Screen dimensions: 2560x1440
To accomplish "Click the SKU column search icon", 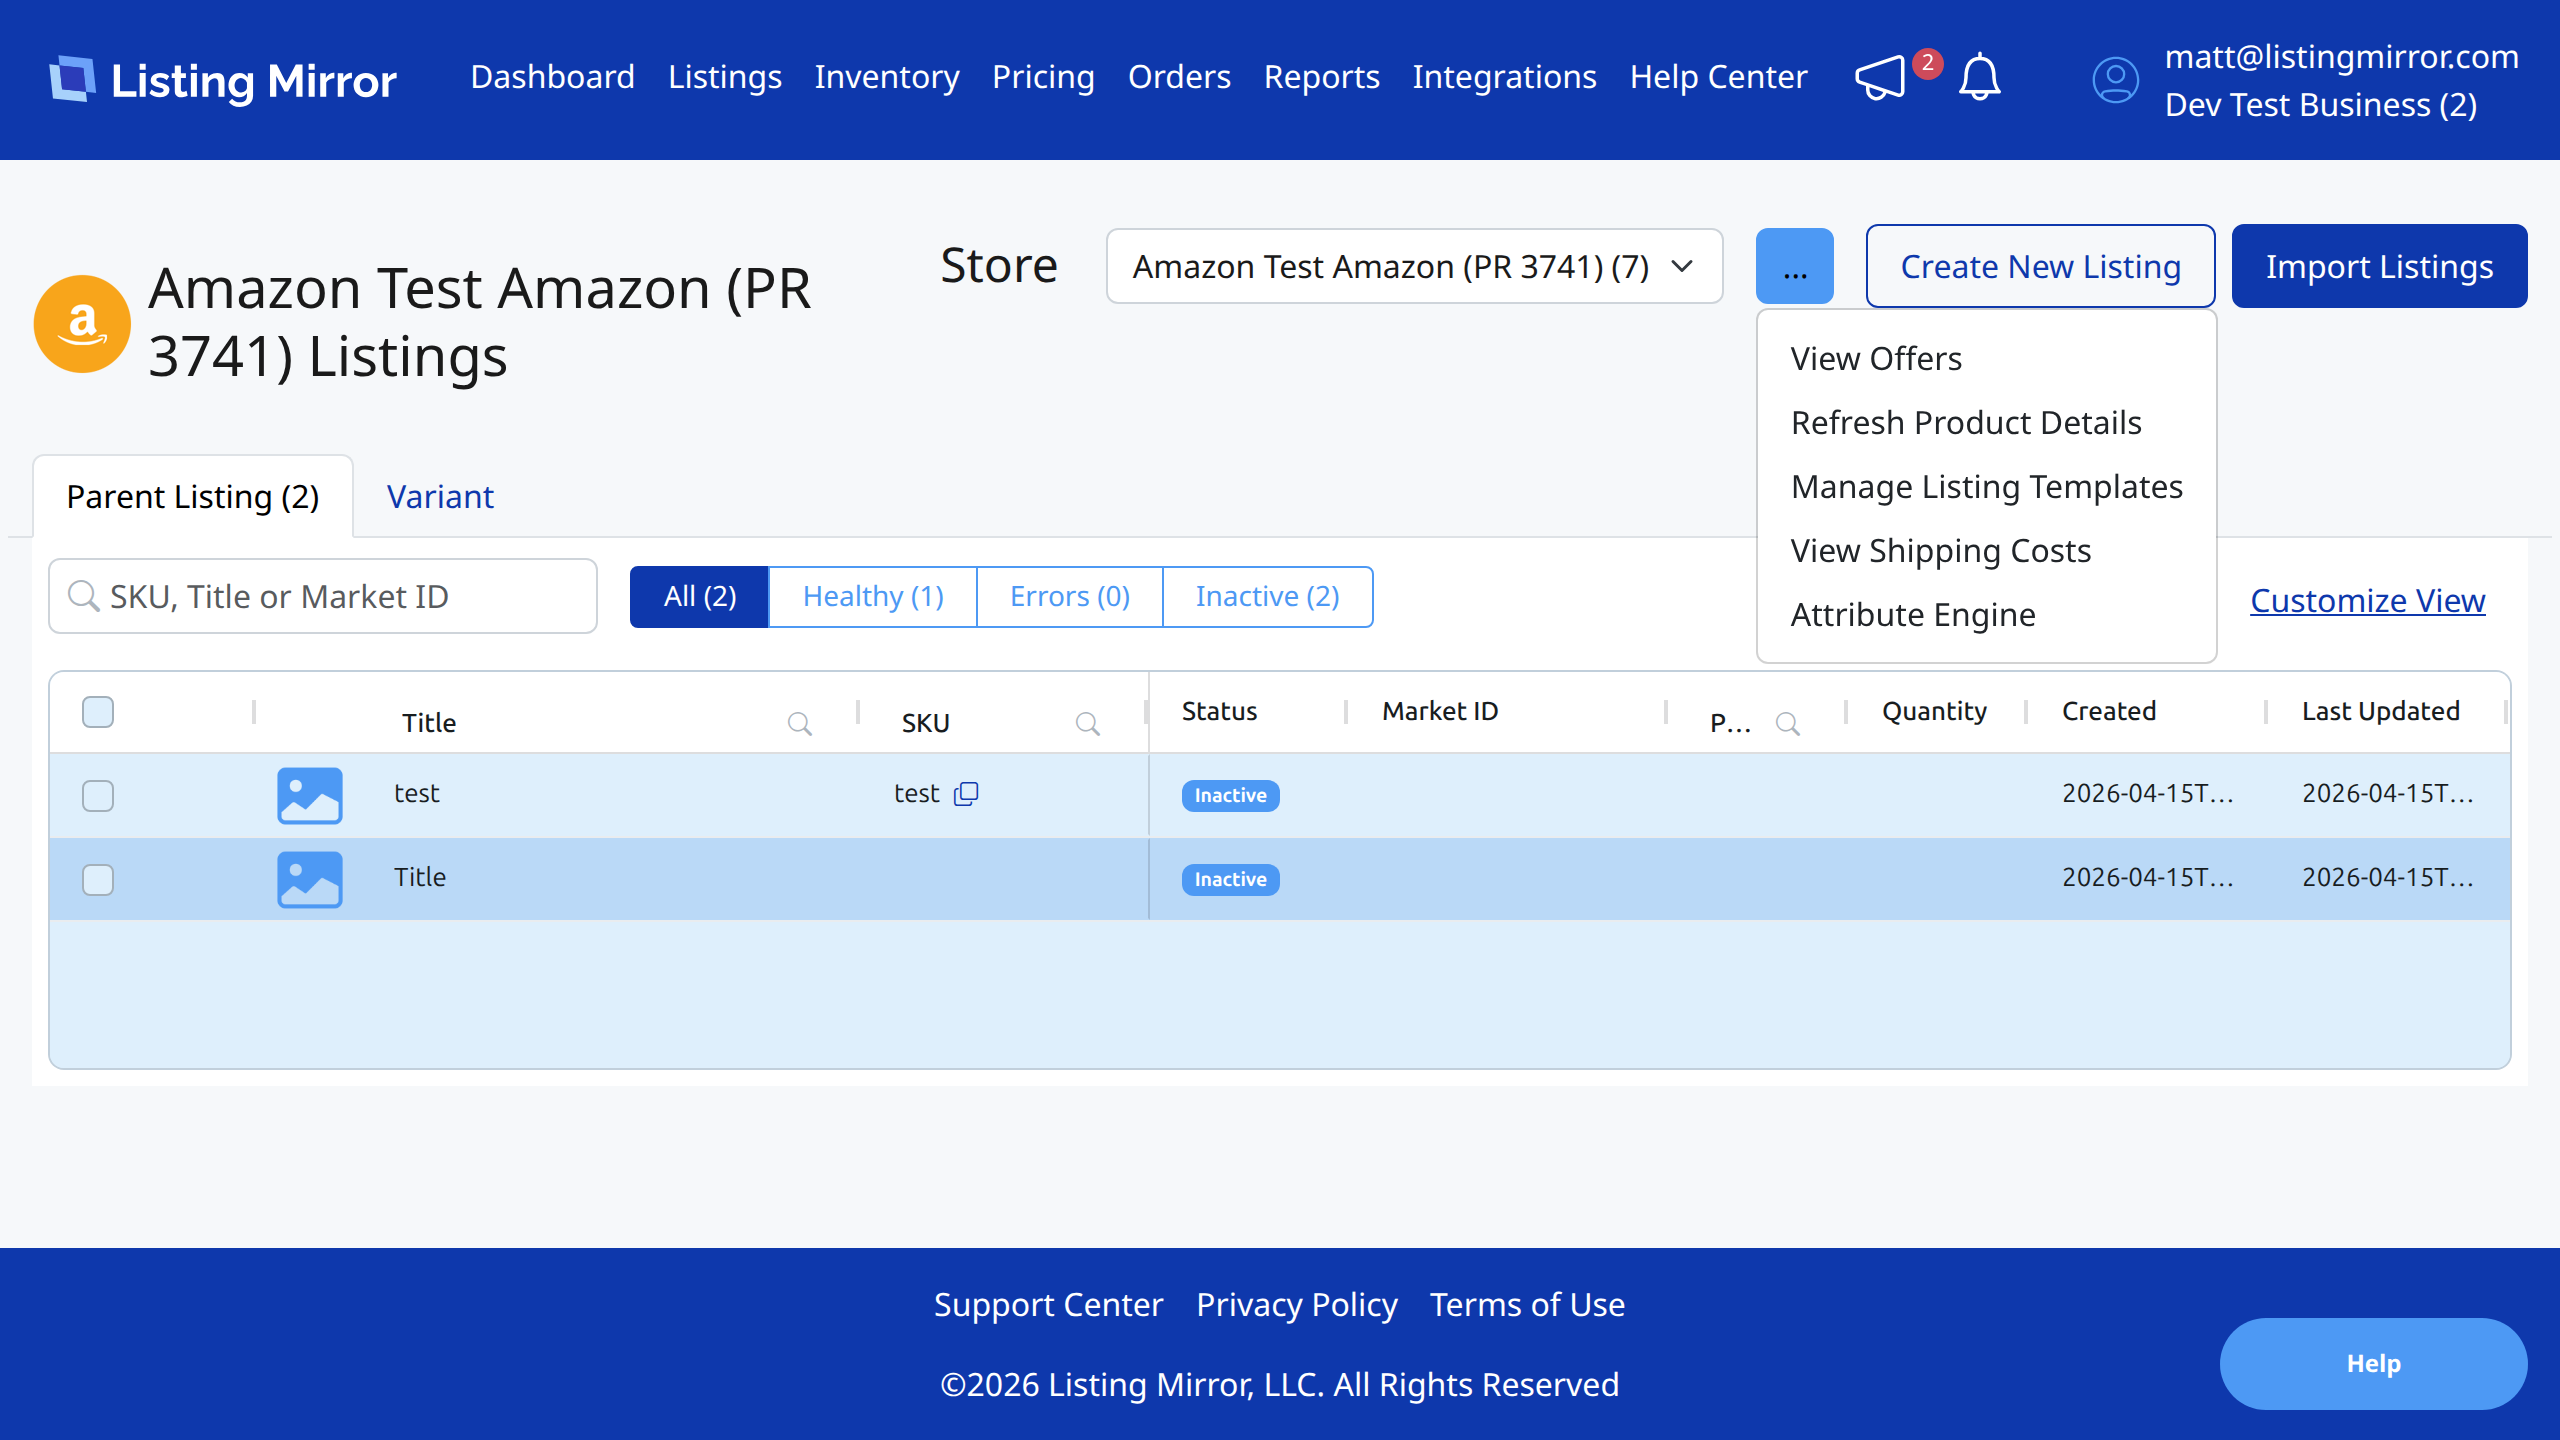I will (x=1087, y=723).
